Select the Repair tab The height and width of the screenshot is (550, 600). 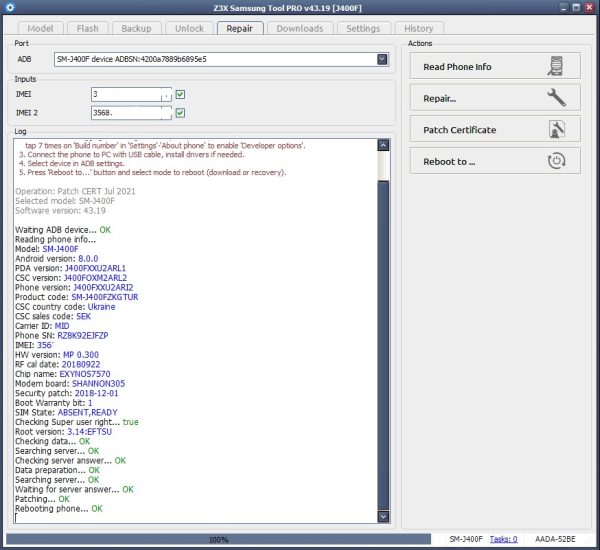tap(240, 28)
